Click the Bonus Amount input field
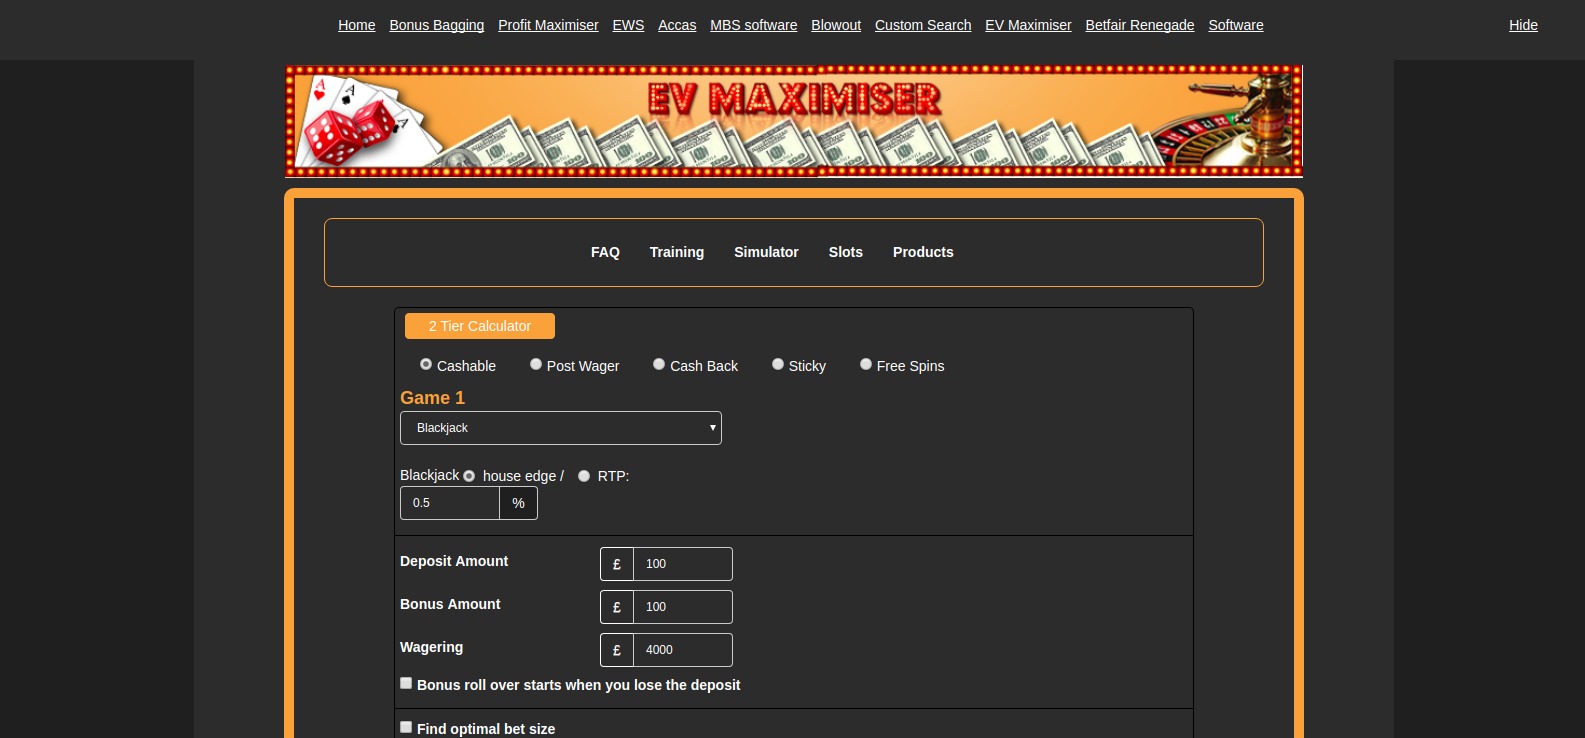This screenshot has width=1585, height=738. [683, 607]
